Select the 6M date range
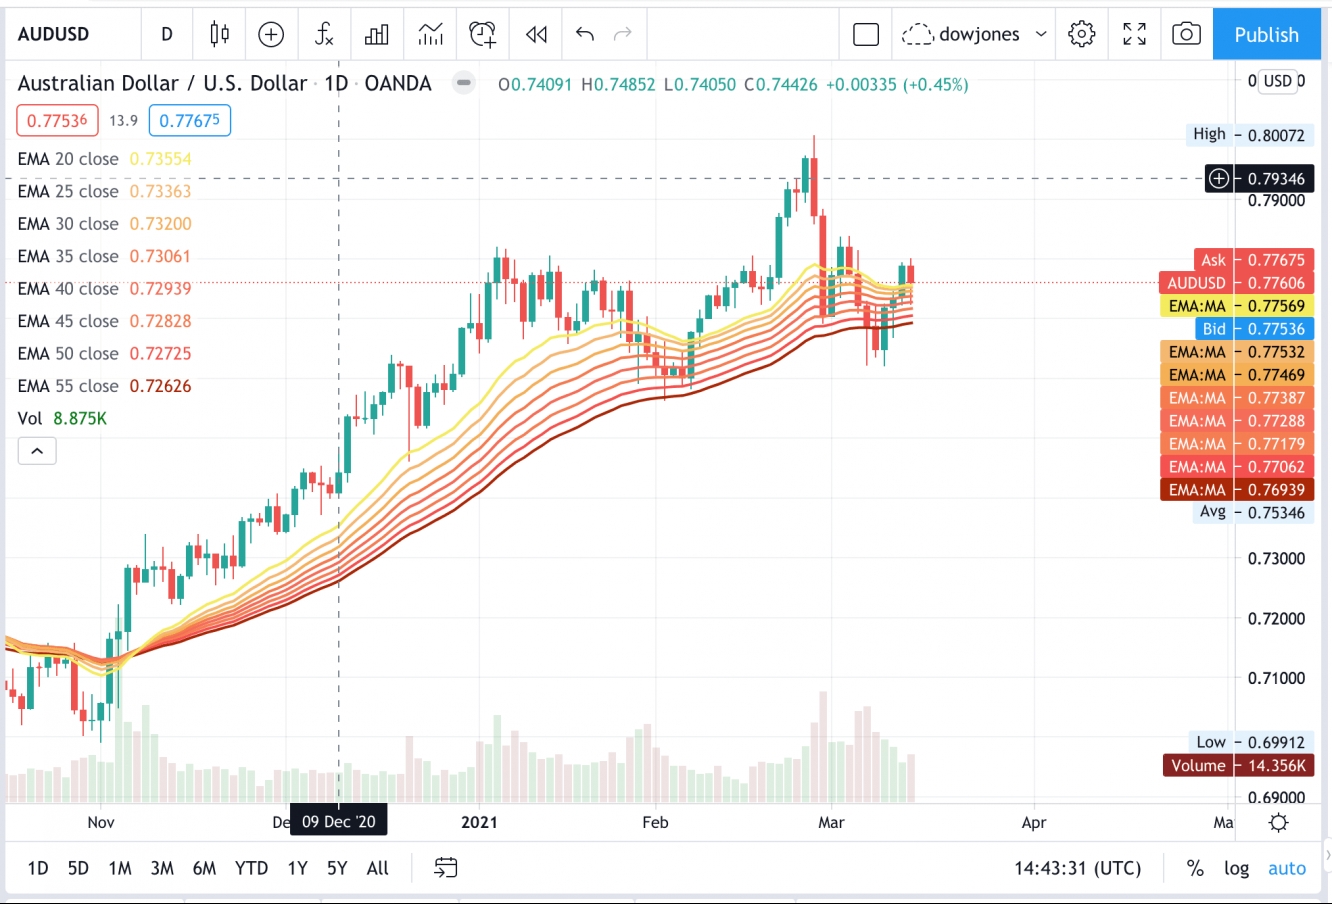1332x904 pixels. (204, 868)
